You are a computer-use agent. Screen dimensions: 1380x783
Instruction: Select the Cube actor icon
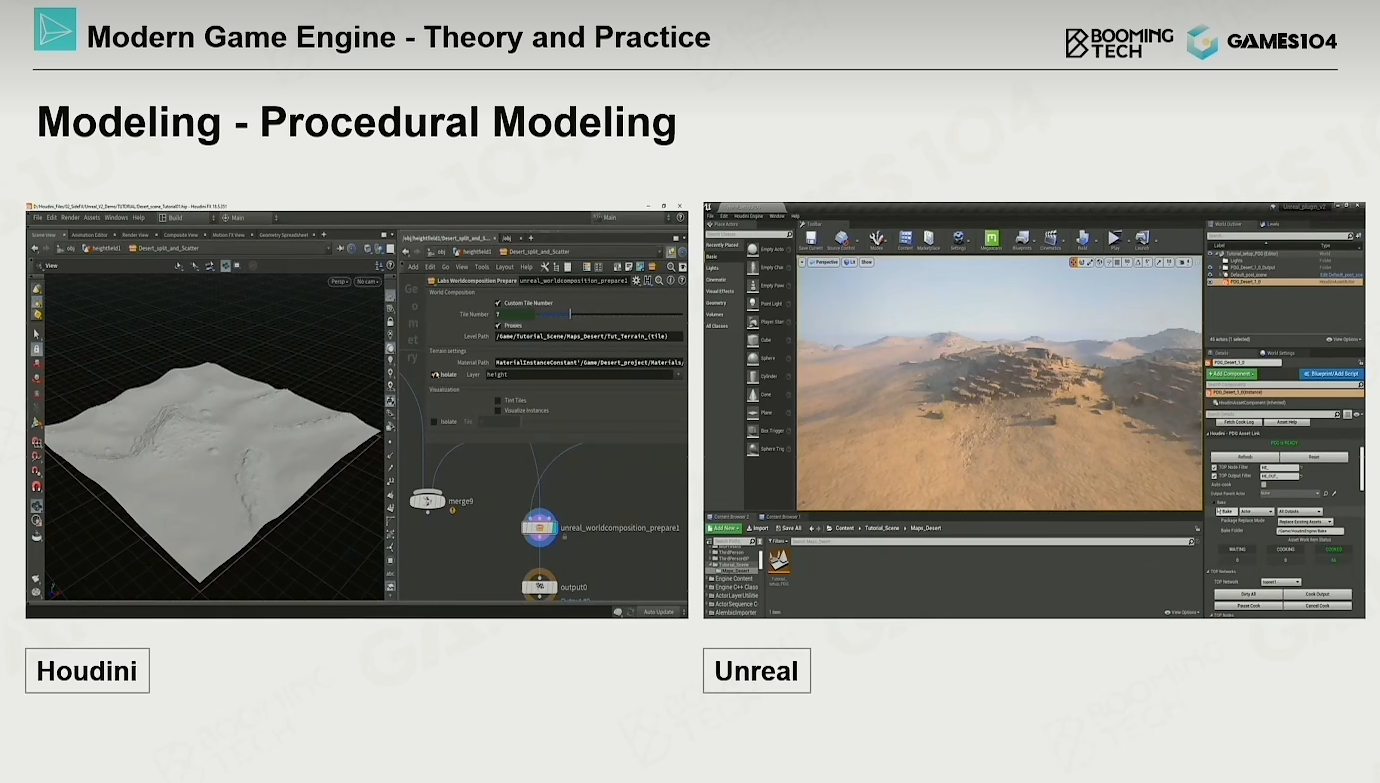(753, 340)
